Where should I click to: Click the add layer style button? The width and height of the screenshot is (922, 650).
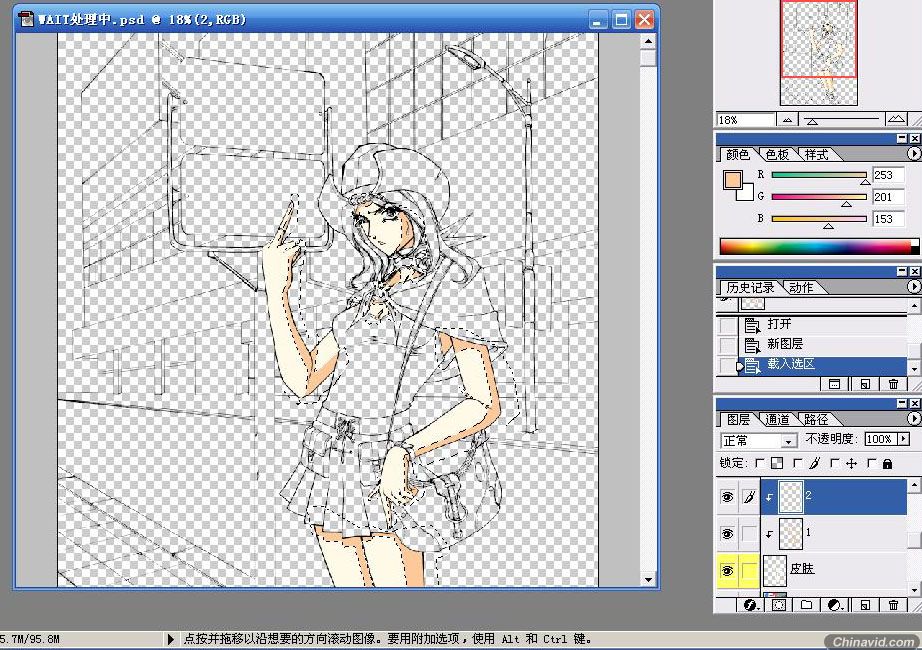coord(750,605)
